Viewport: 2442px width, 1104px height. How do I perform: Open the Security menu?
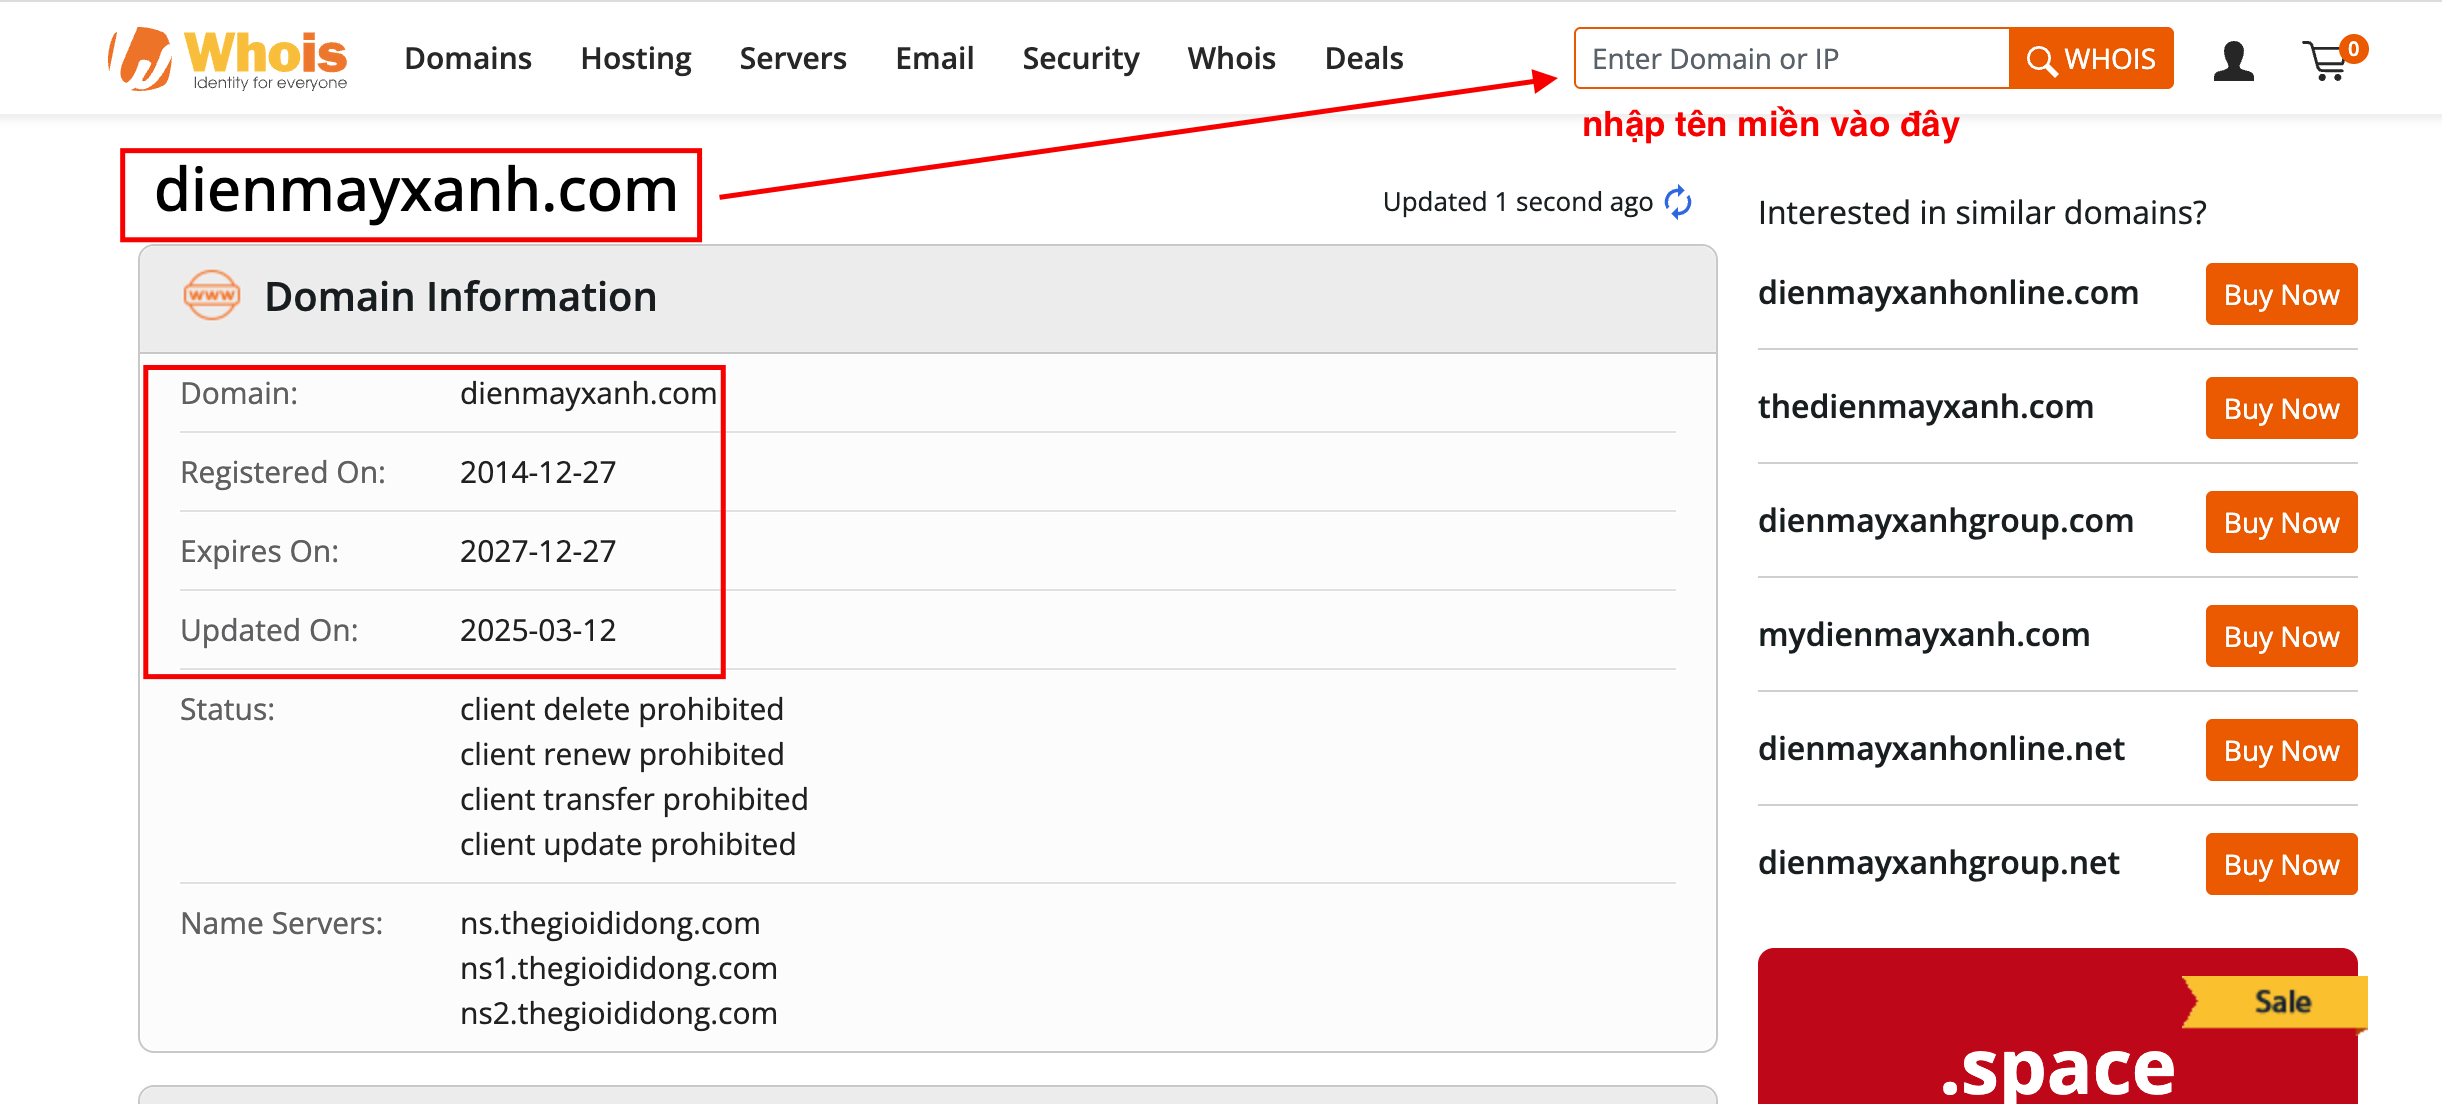tap(1081, 58)
